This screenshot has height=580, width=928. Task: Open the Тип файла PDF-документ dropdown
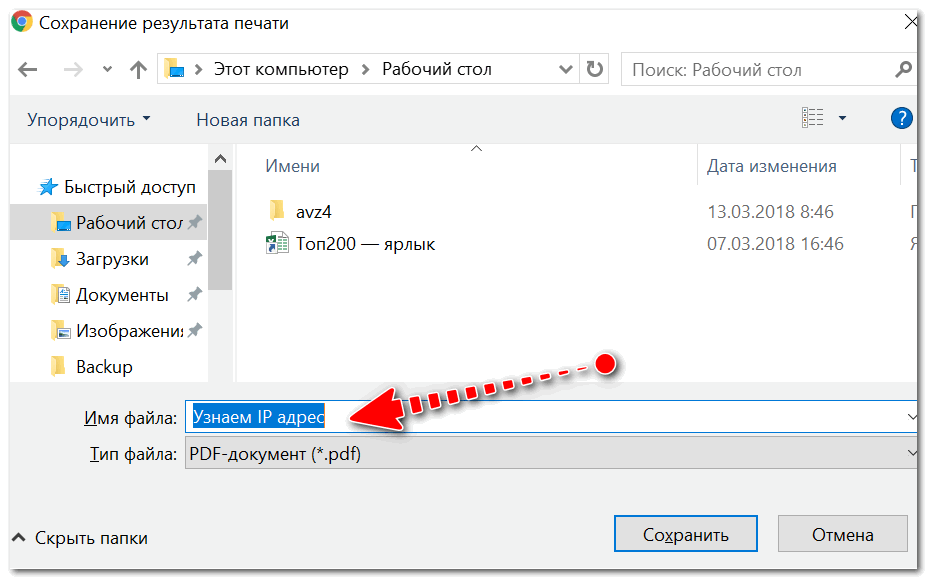tap(551, 454)
